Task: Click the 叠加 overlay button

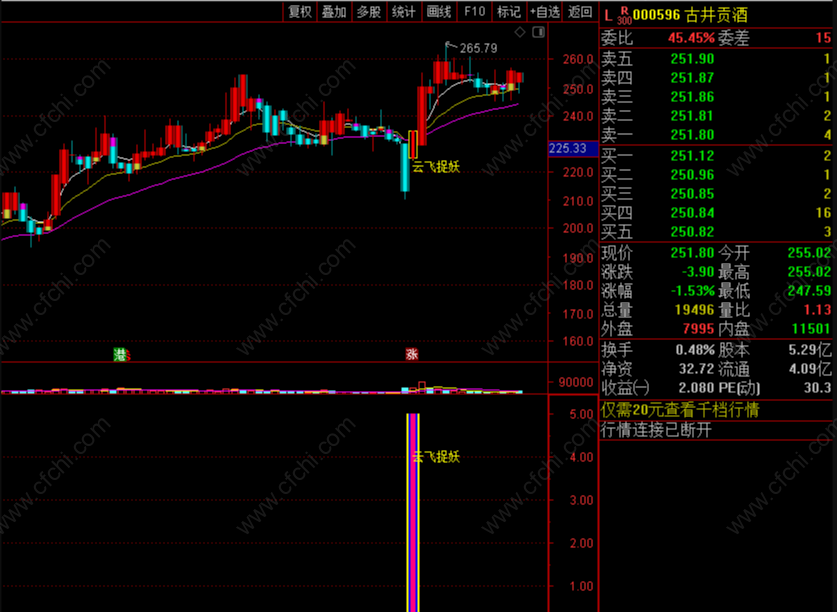Action: [334, 12]
